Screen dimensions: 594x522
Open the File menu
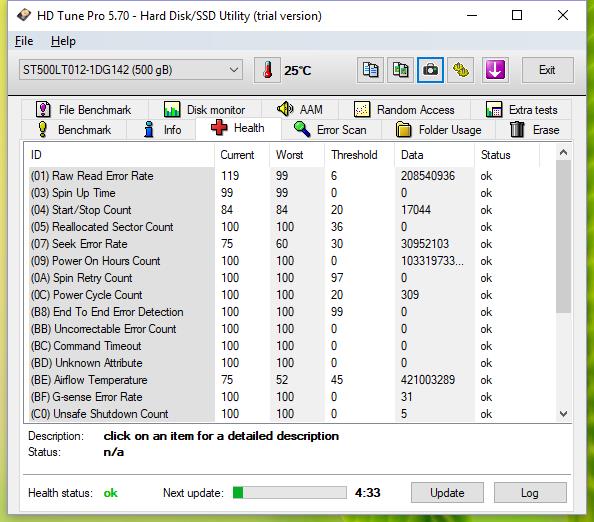(x=24, y=41)
